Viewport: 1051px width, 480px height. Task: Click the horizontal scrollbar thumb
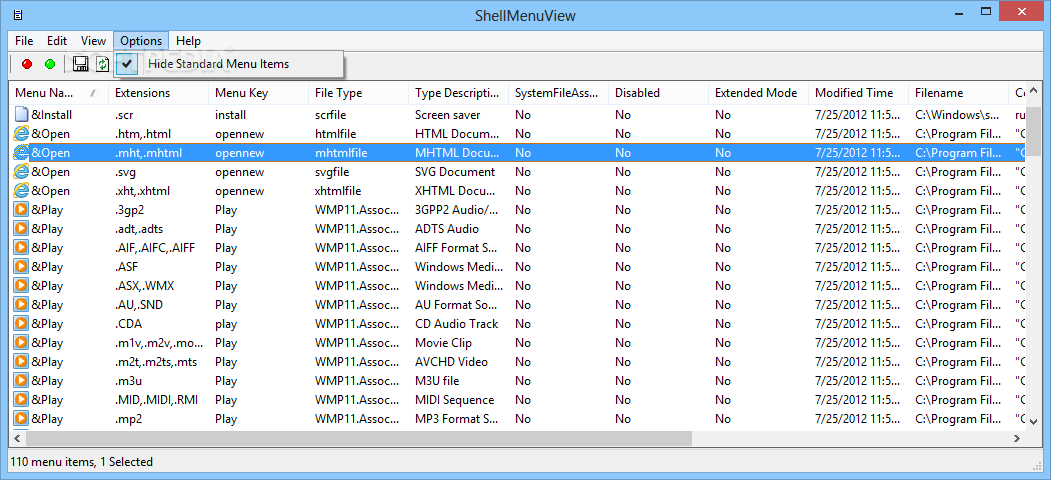(359, 438)
